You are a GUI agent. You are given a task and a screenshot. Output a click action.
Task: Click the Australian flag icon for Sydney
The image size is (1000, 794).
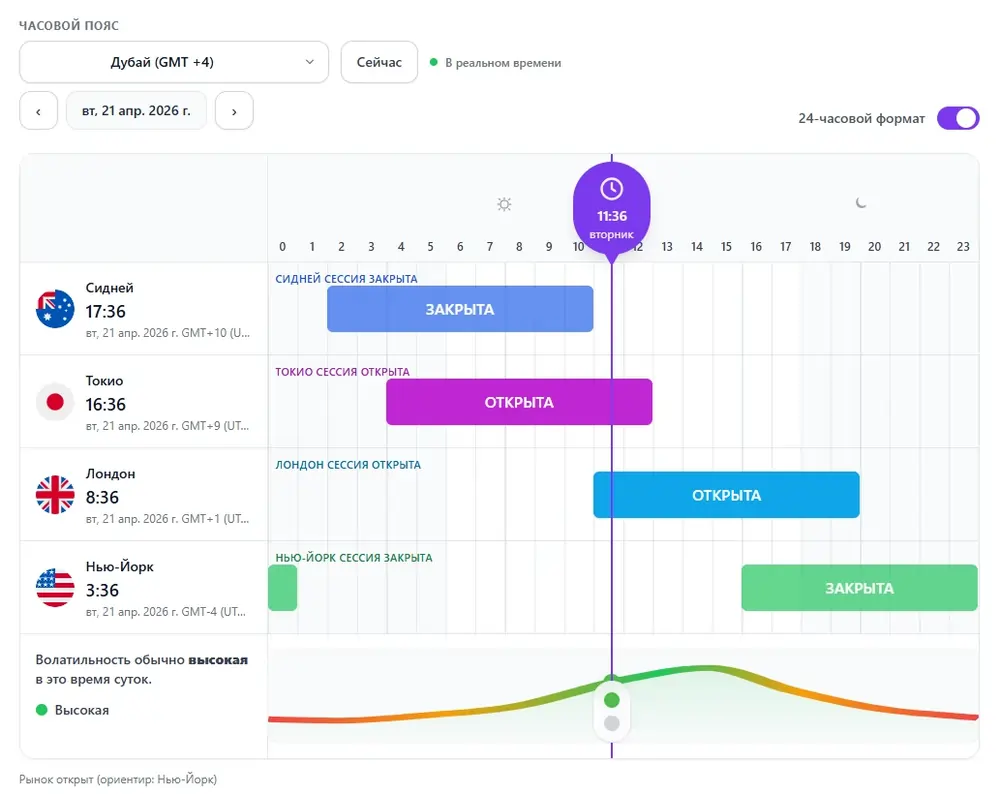pyautogui.click(x=55, y=309)
